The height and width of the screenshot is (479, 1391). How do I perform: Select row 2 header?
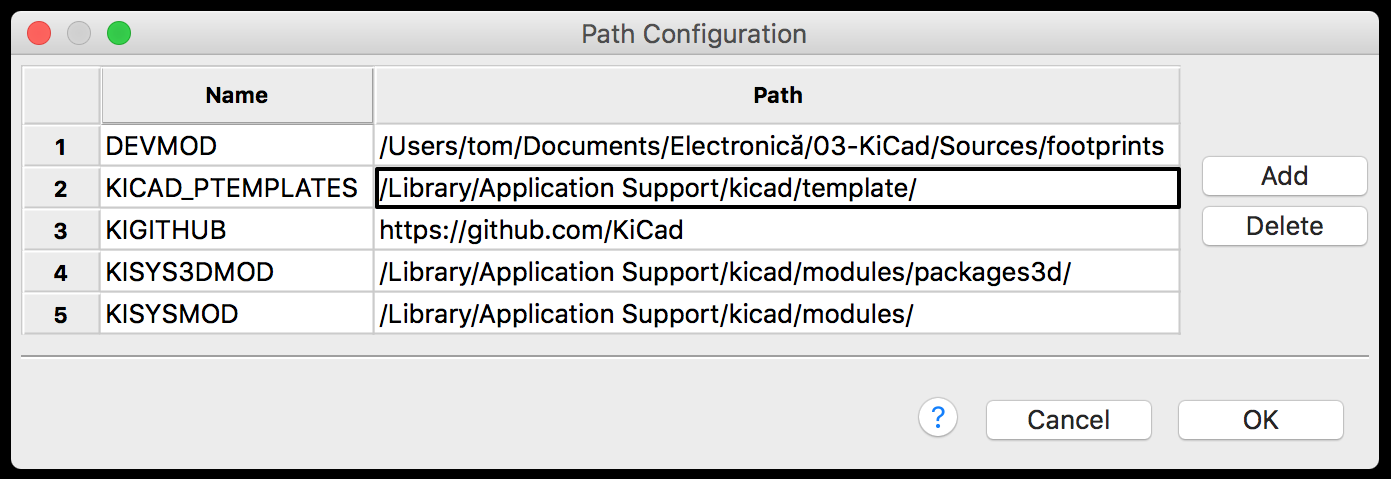tap(61, 189)
